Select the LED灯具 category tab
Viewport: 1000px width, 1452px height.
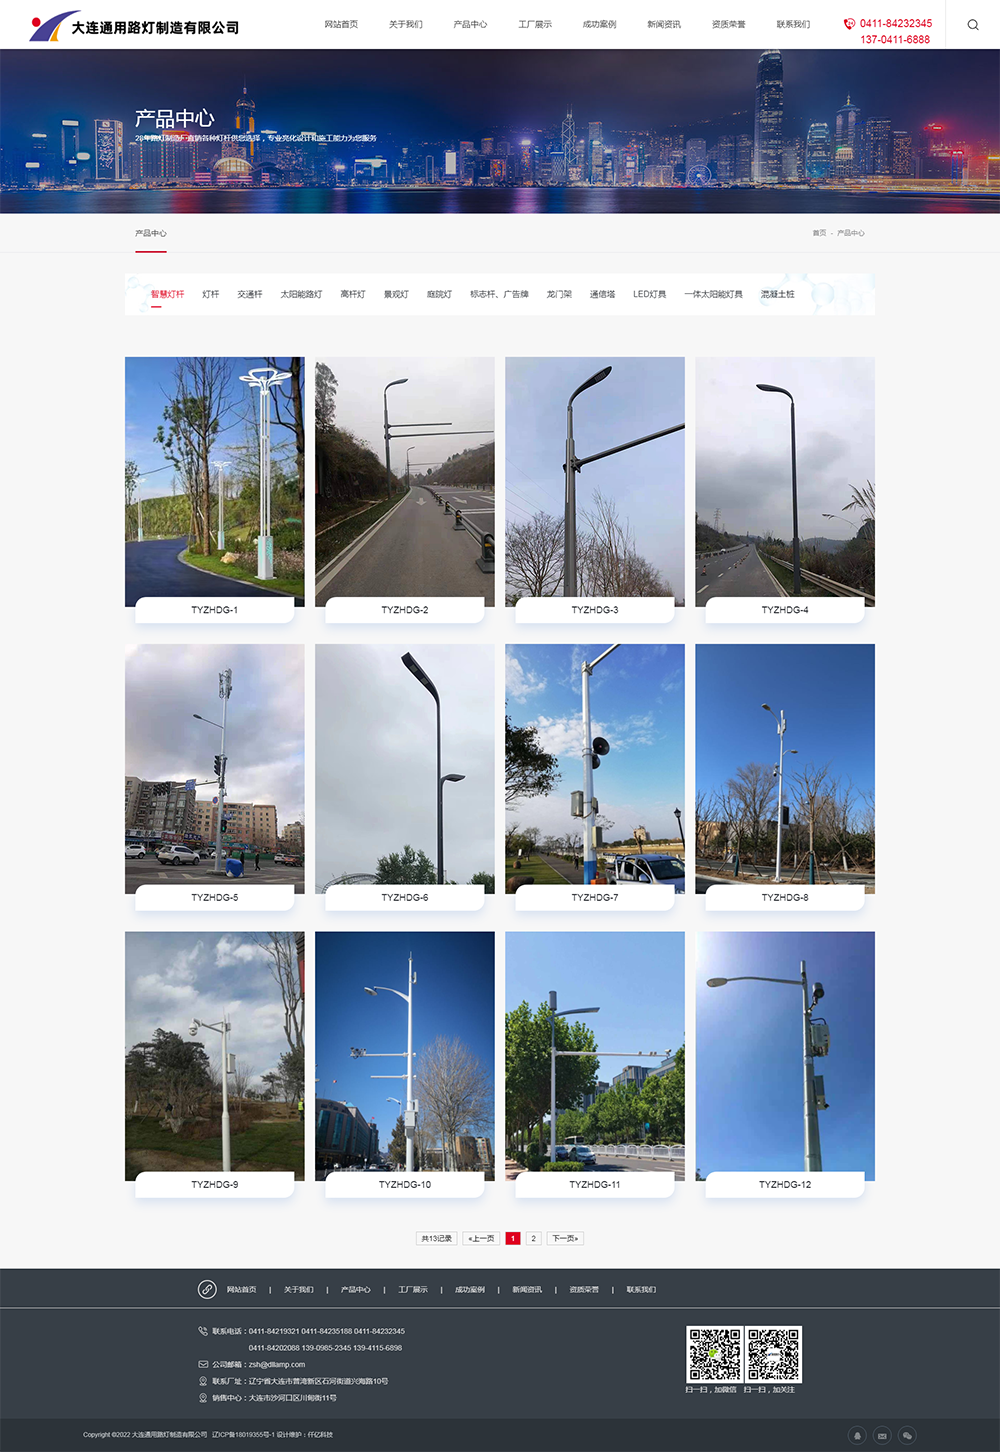click(x=649, y=294)
